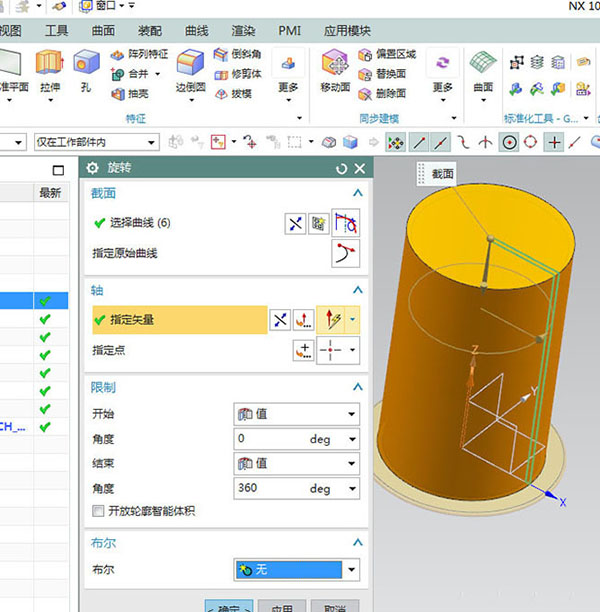Open the end angle 360 dropdown arrow
The height and width of the screenshot is (612, 600).
(x=352, y=489)
